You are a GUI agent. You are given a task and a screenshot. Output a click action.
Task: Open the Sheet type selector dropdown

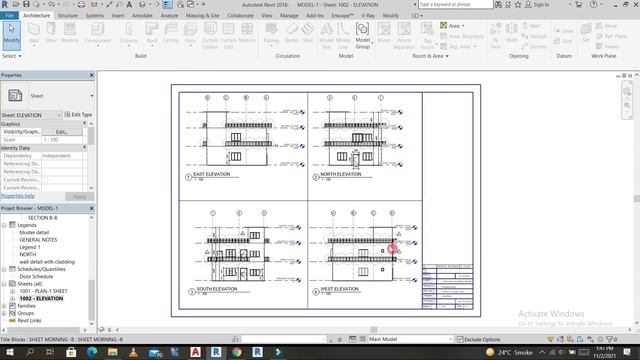coord(91,96)
